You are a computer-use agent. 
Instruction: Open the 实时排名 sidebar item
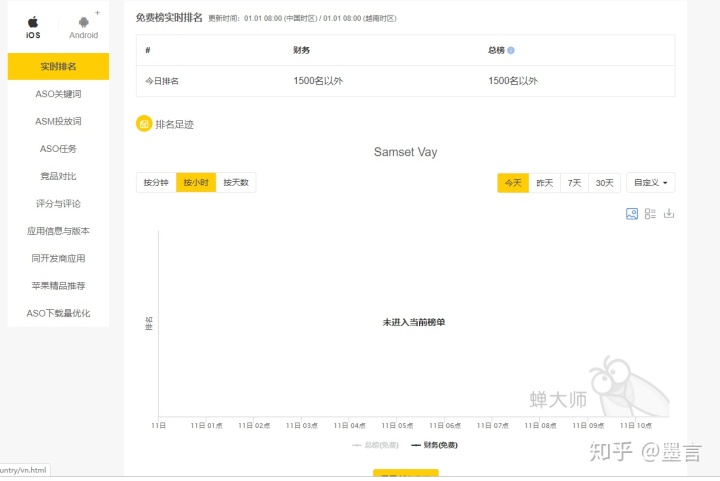click(x=58, y=67)
